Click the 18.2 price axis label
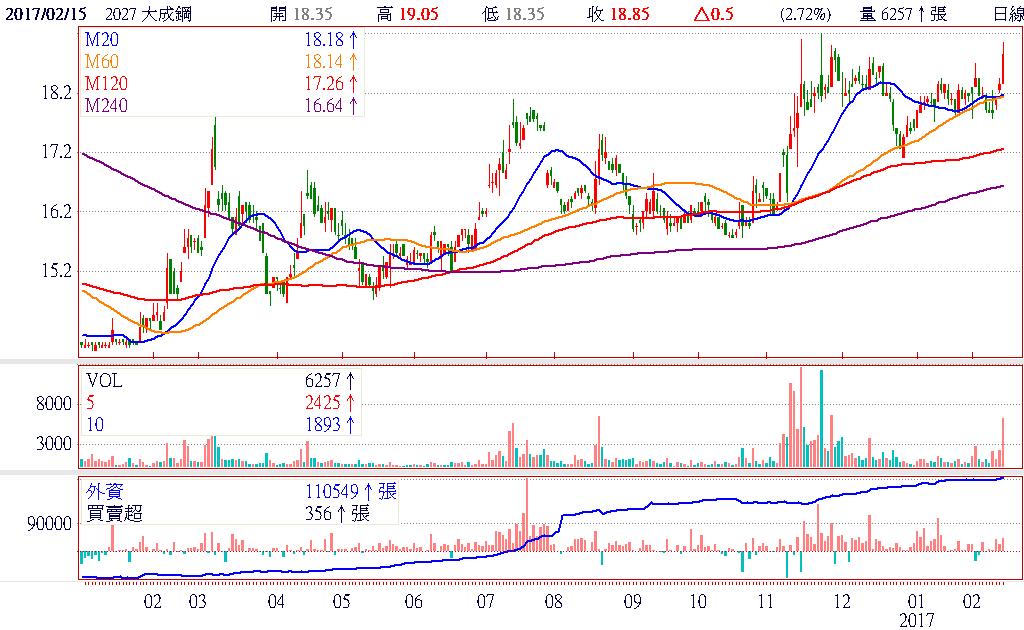1024x630 pixels. point(55,93)
